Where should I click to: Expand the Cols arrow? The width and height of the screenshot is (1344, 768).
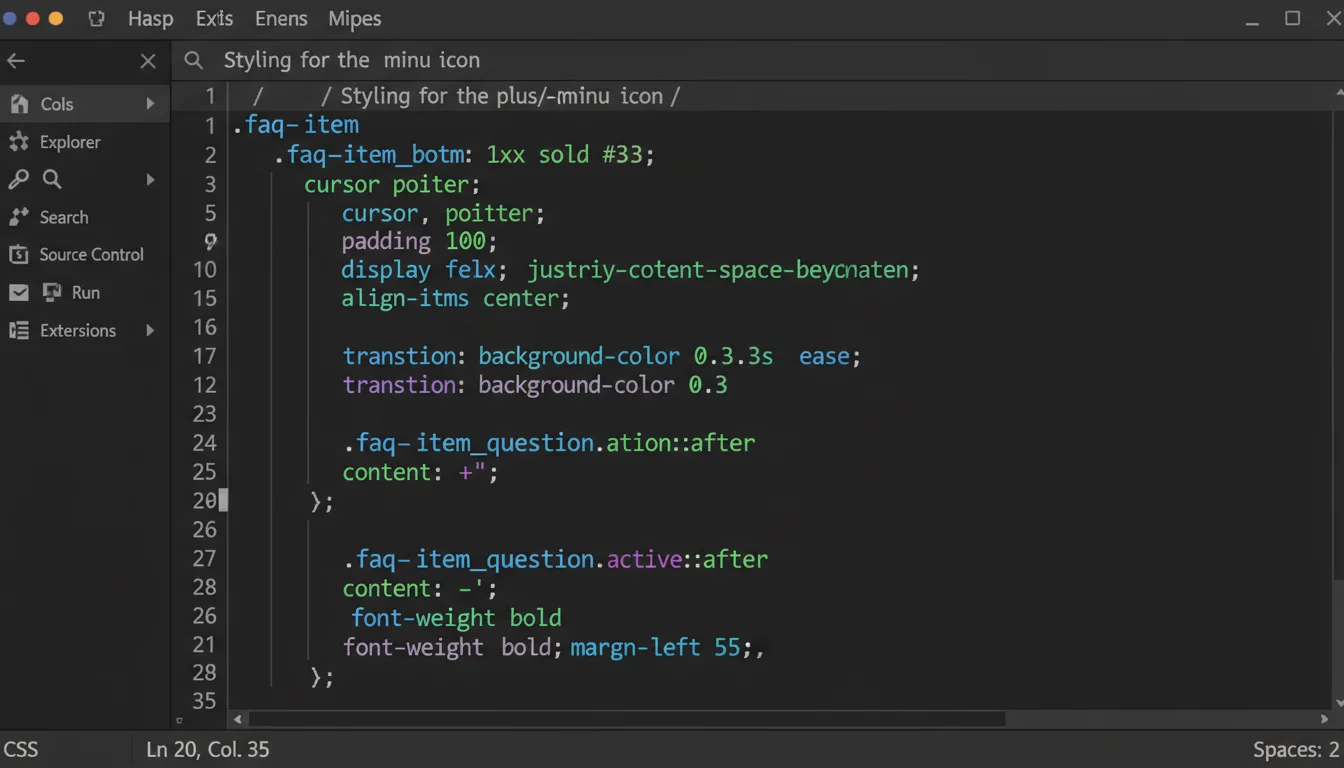(150, 104)
